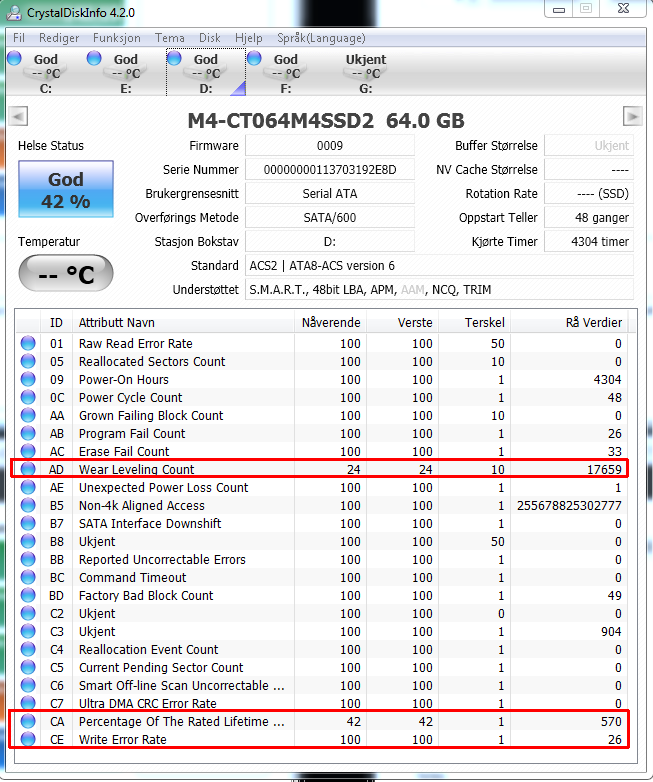Click the temperature display button
Viewport: 653px width, 782px height.
[x=66, y=273]
